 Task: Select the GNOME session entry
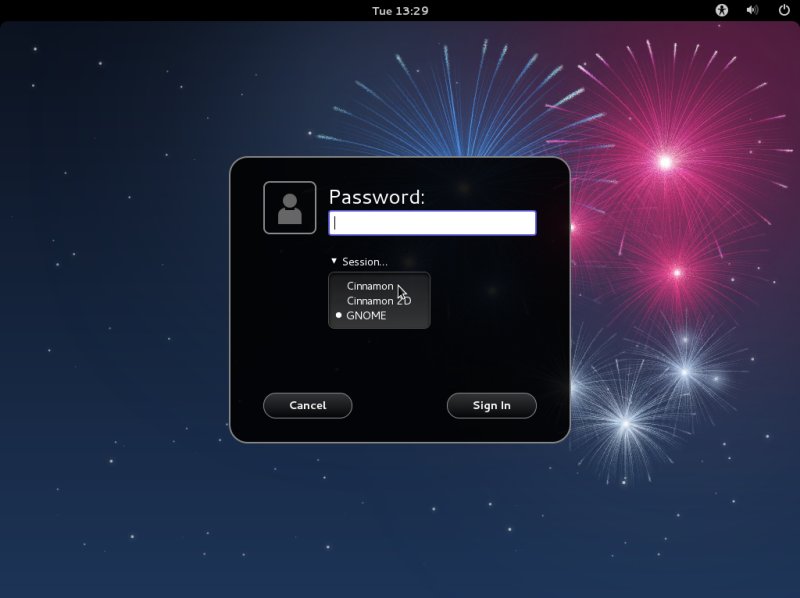coord(366,316)
